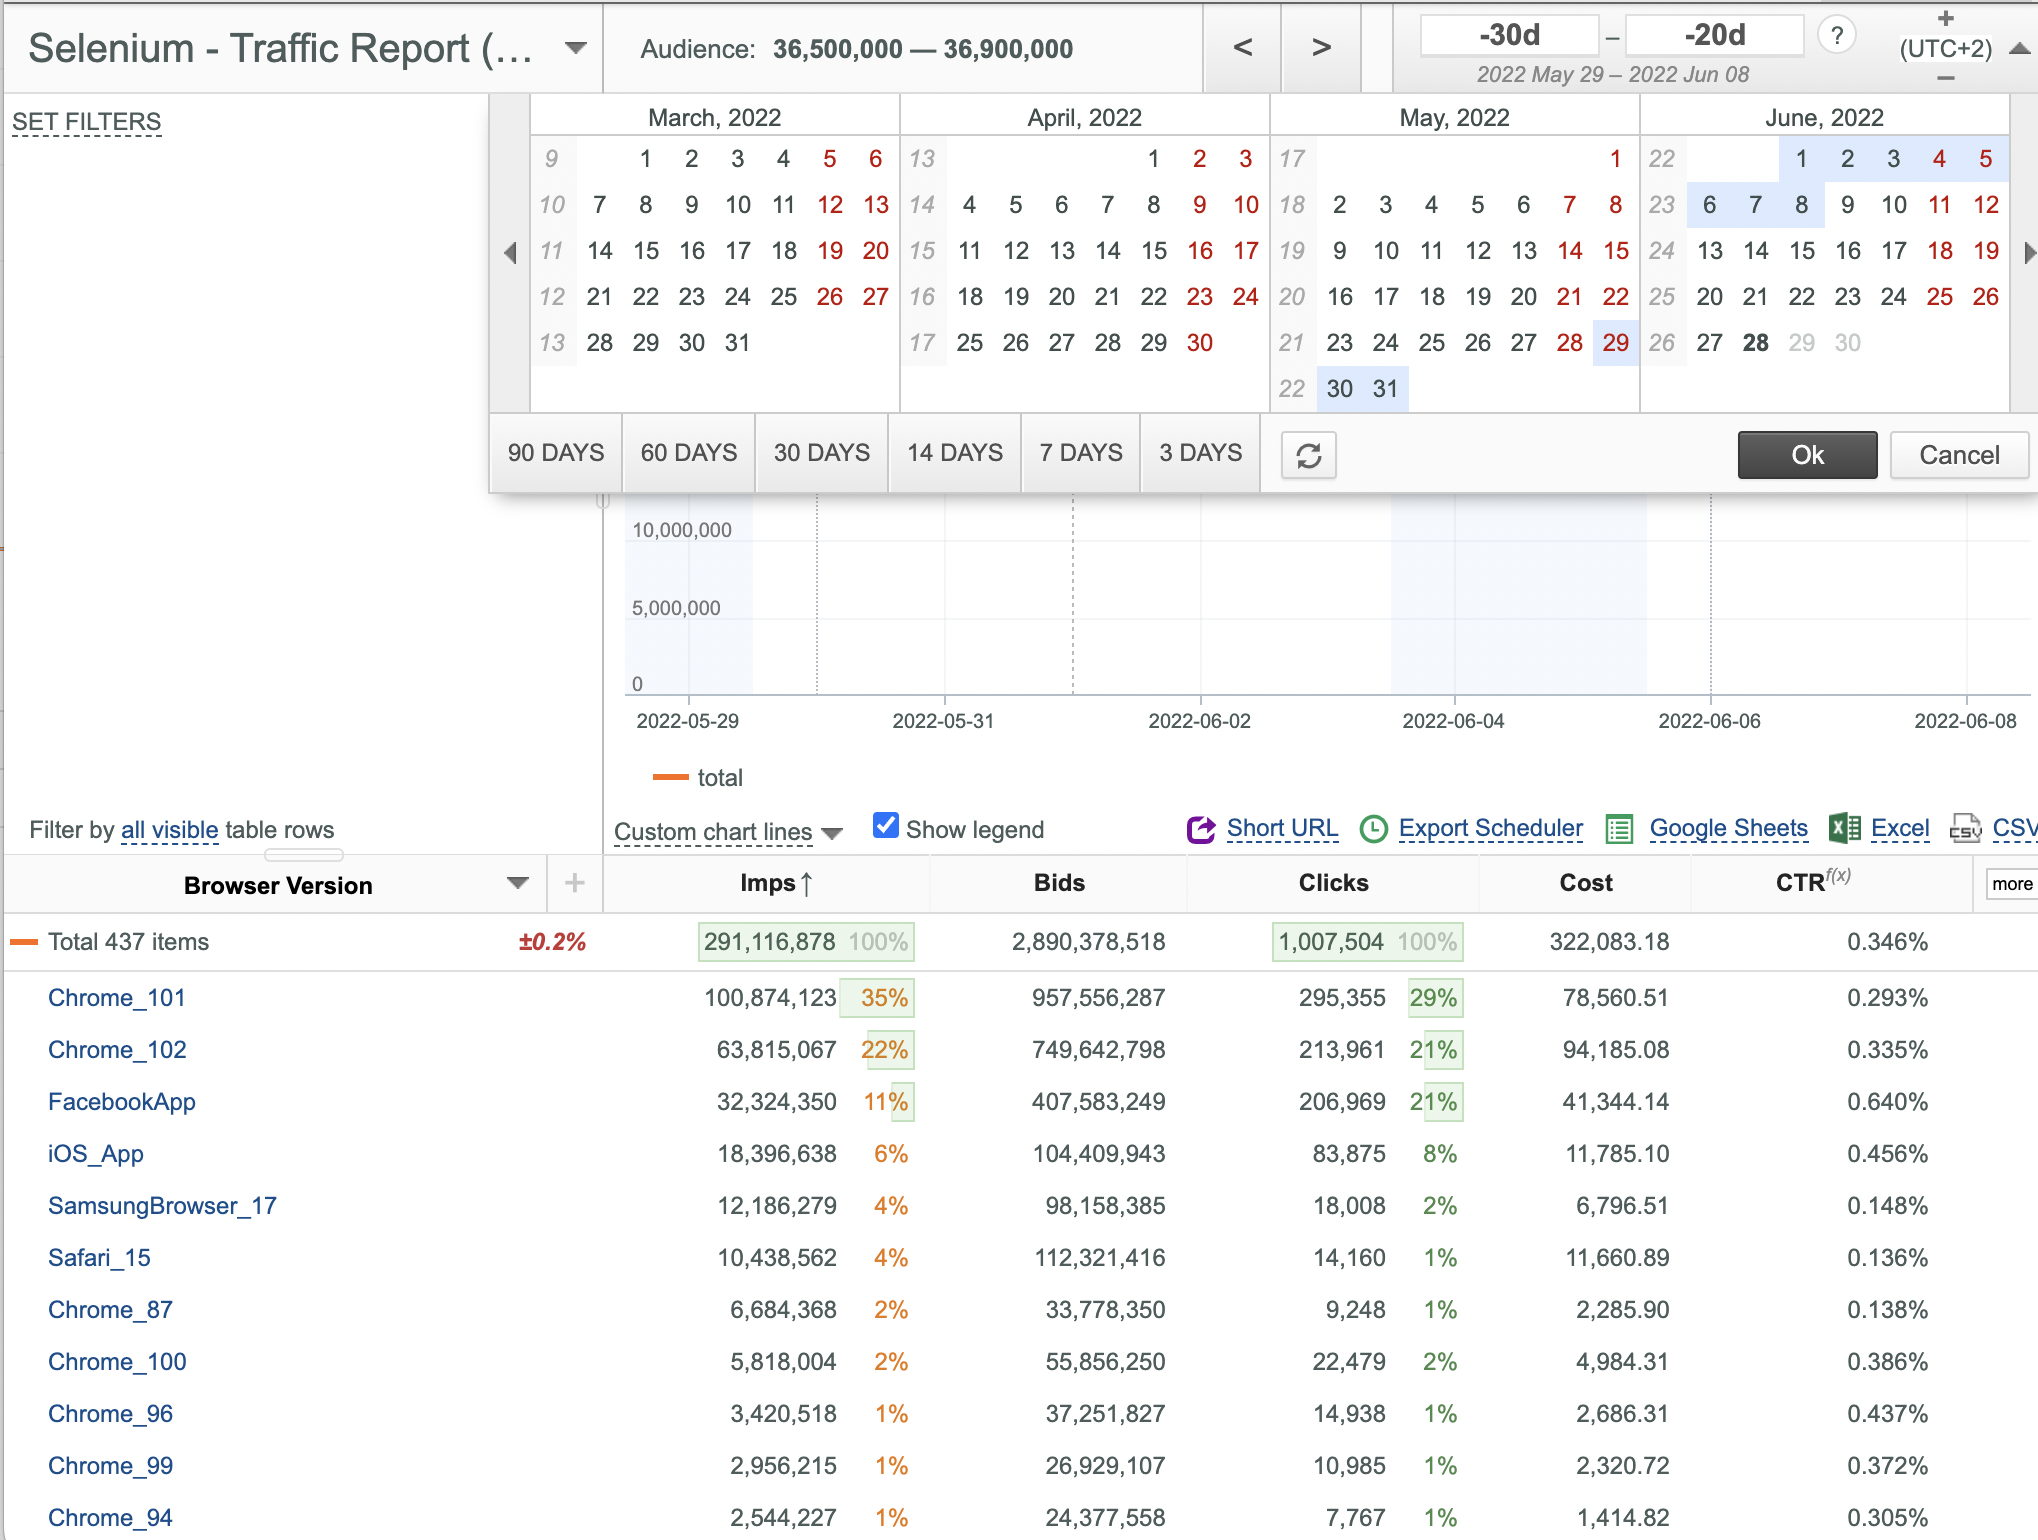Open the Google Sheets export link
This screenshot has height=1540, width=2038.
1728,828
